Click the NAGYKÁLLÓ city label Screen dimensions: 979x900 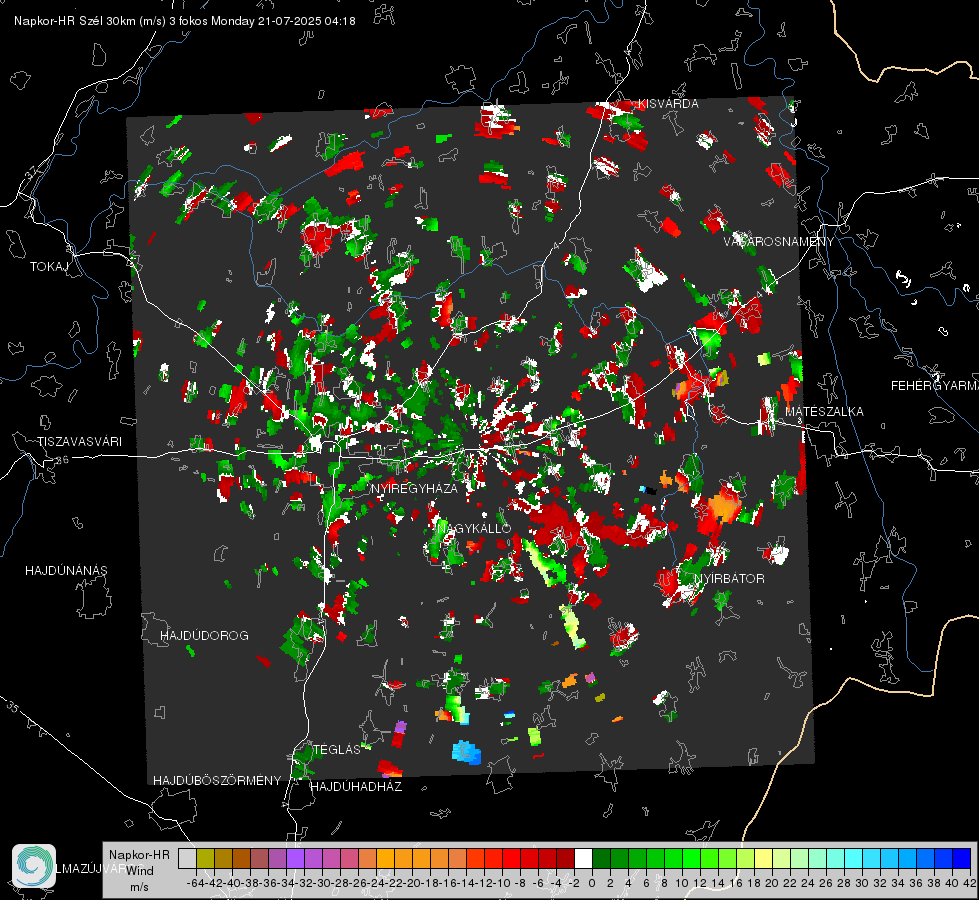click(474, 528)
